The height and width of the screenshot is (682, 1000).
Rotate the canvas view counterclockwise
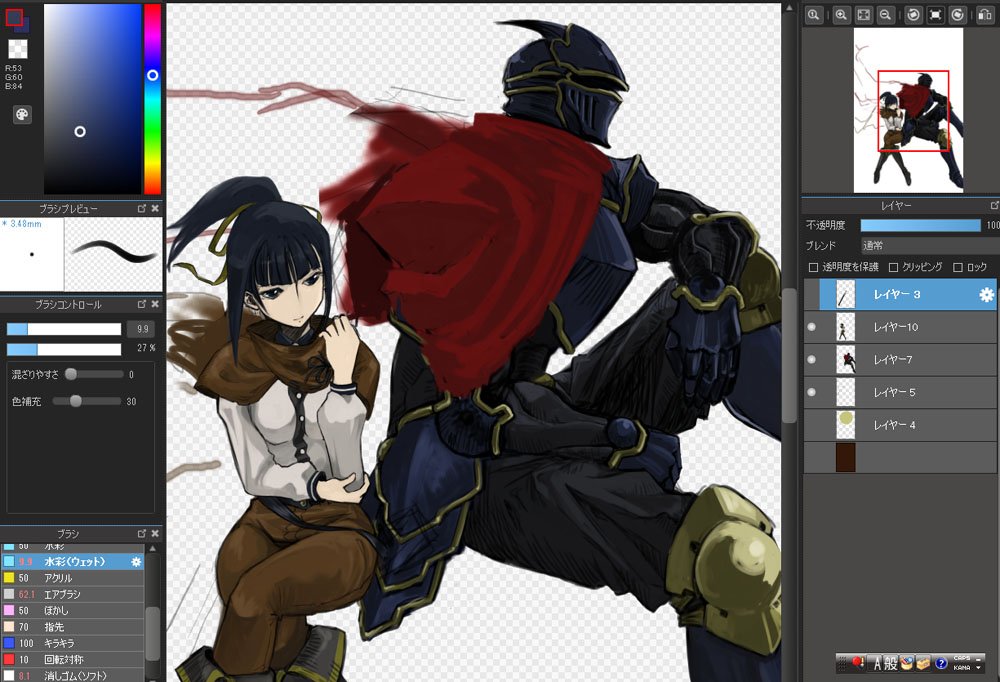pyautogui.click(x=913, y=15)
